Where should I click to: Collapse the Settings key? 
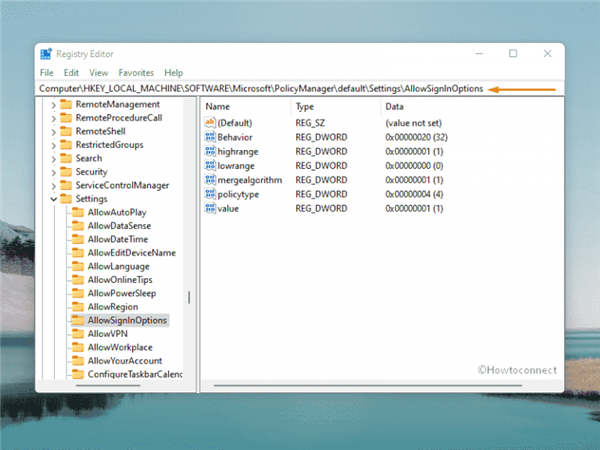pos(54,199)
